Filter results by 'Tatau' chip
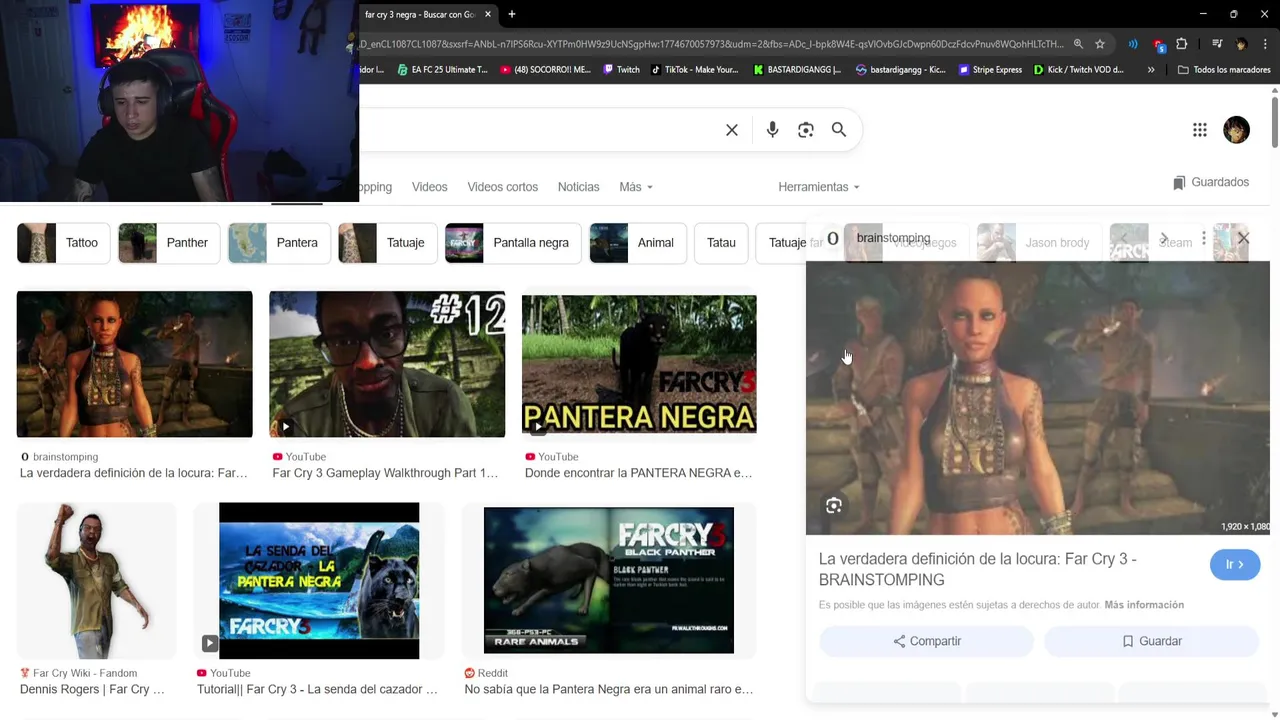 (721, 243)
